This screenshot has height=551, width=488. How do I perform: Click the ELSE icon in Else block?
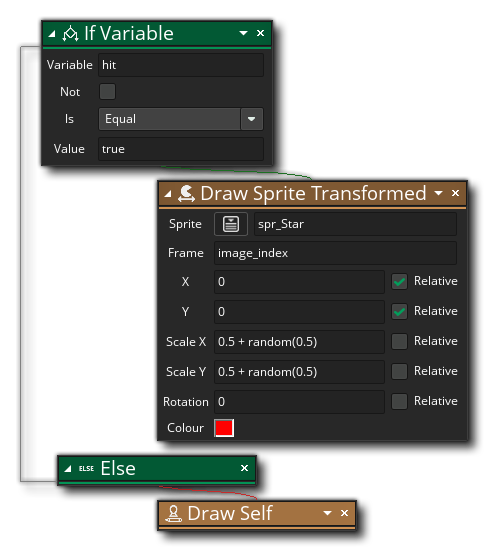pos(86,468)
